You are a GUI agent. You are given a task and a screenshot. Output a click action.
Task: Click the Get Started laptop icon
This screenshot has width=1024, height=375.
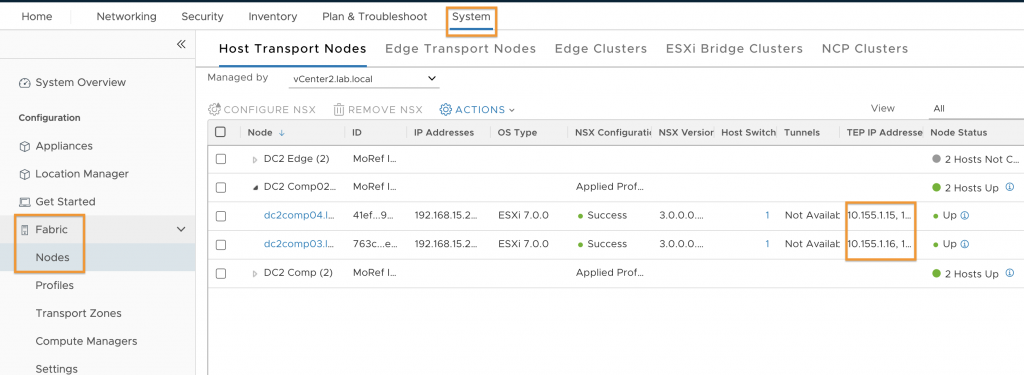[25, 202]
